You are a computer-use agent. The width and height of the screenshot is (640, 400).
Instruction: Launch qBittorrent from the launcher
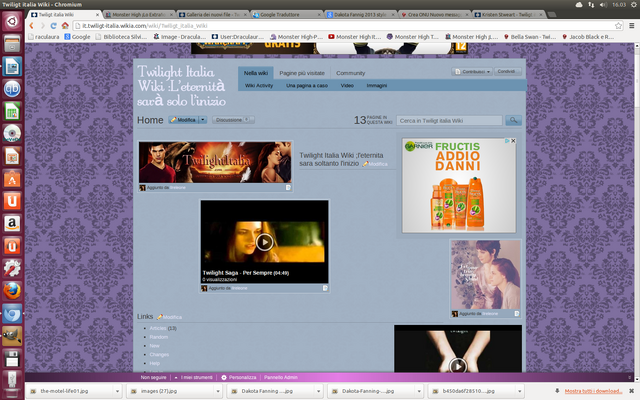pyautogui.click(x=12, y=89)
